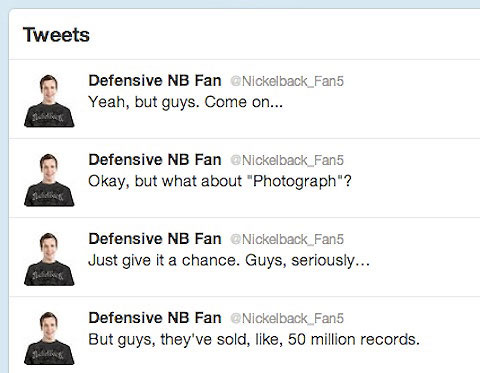The image size is (480, 373).
Task: Click the word "Photograph" in second tweet
Action: [295, 182]
